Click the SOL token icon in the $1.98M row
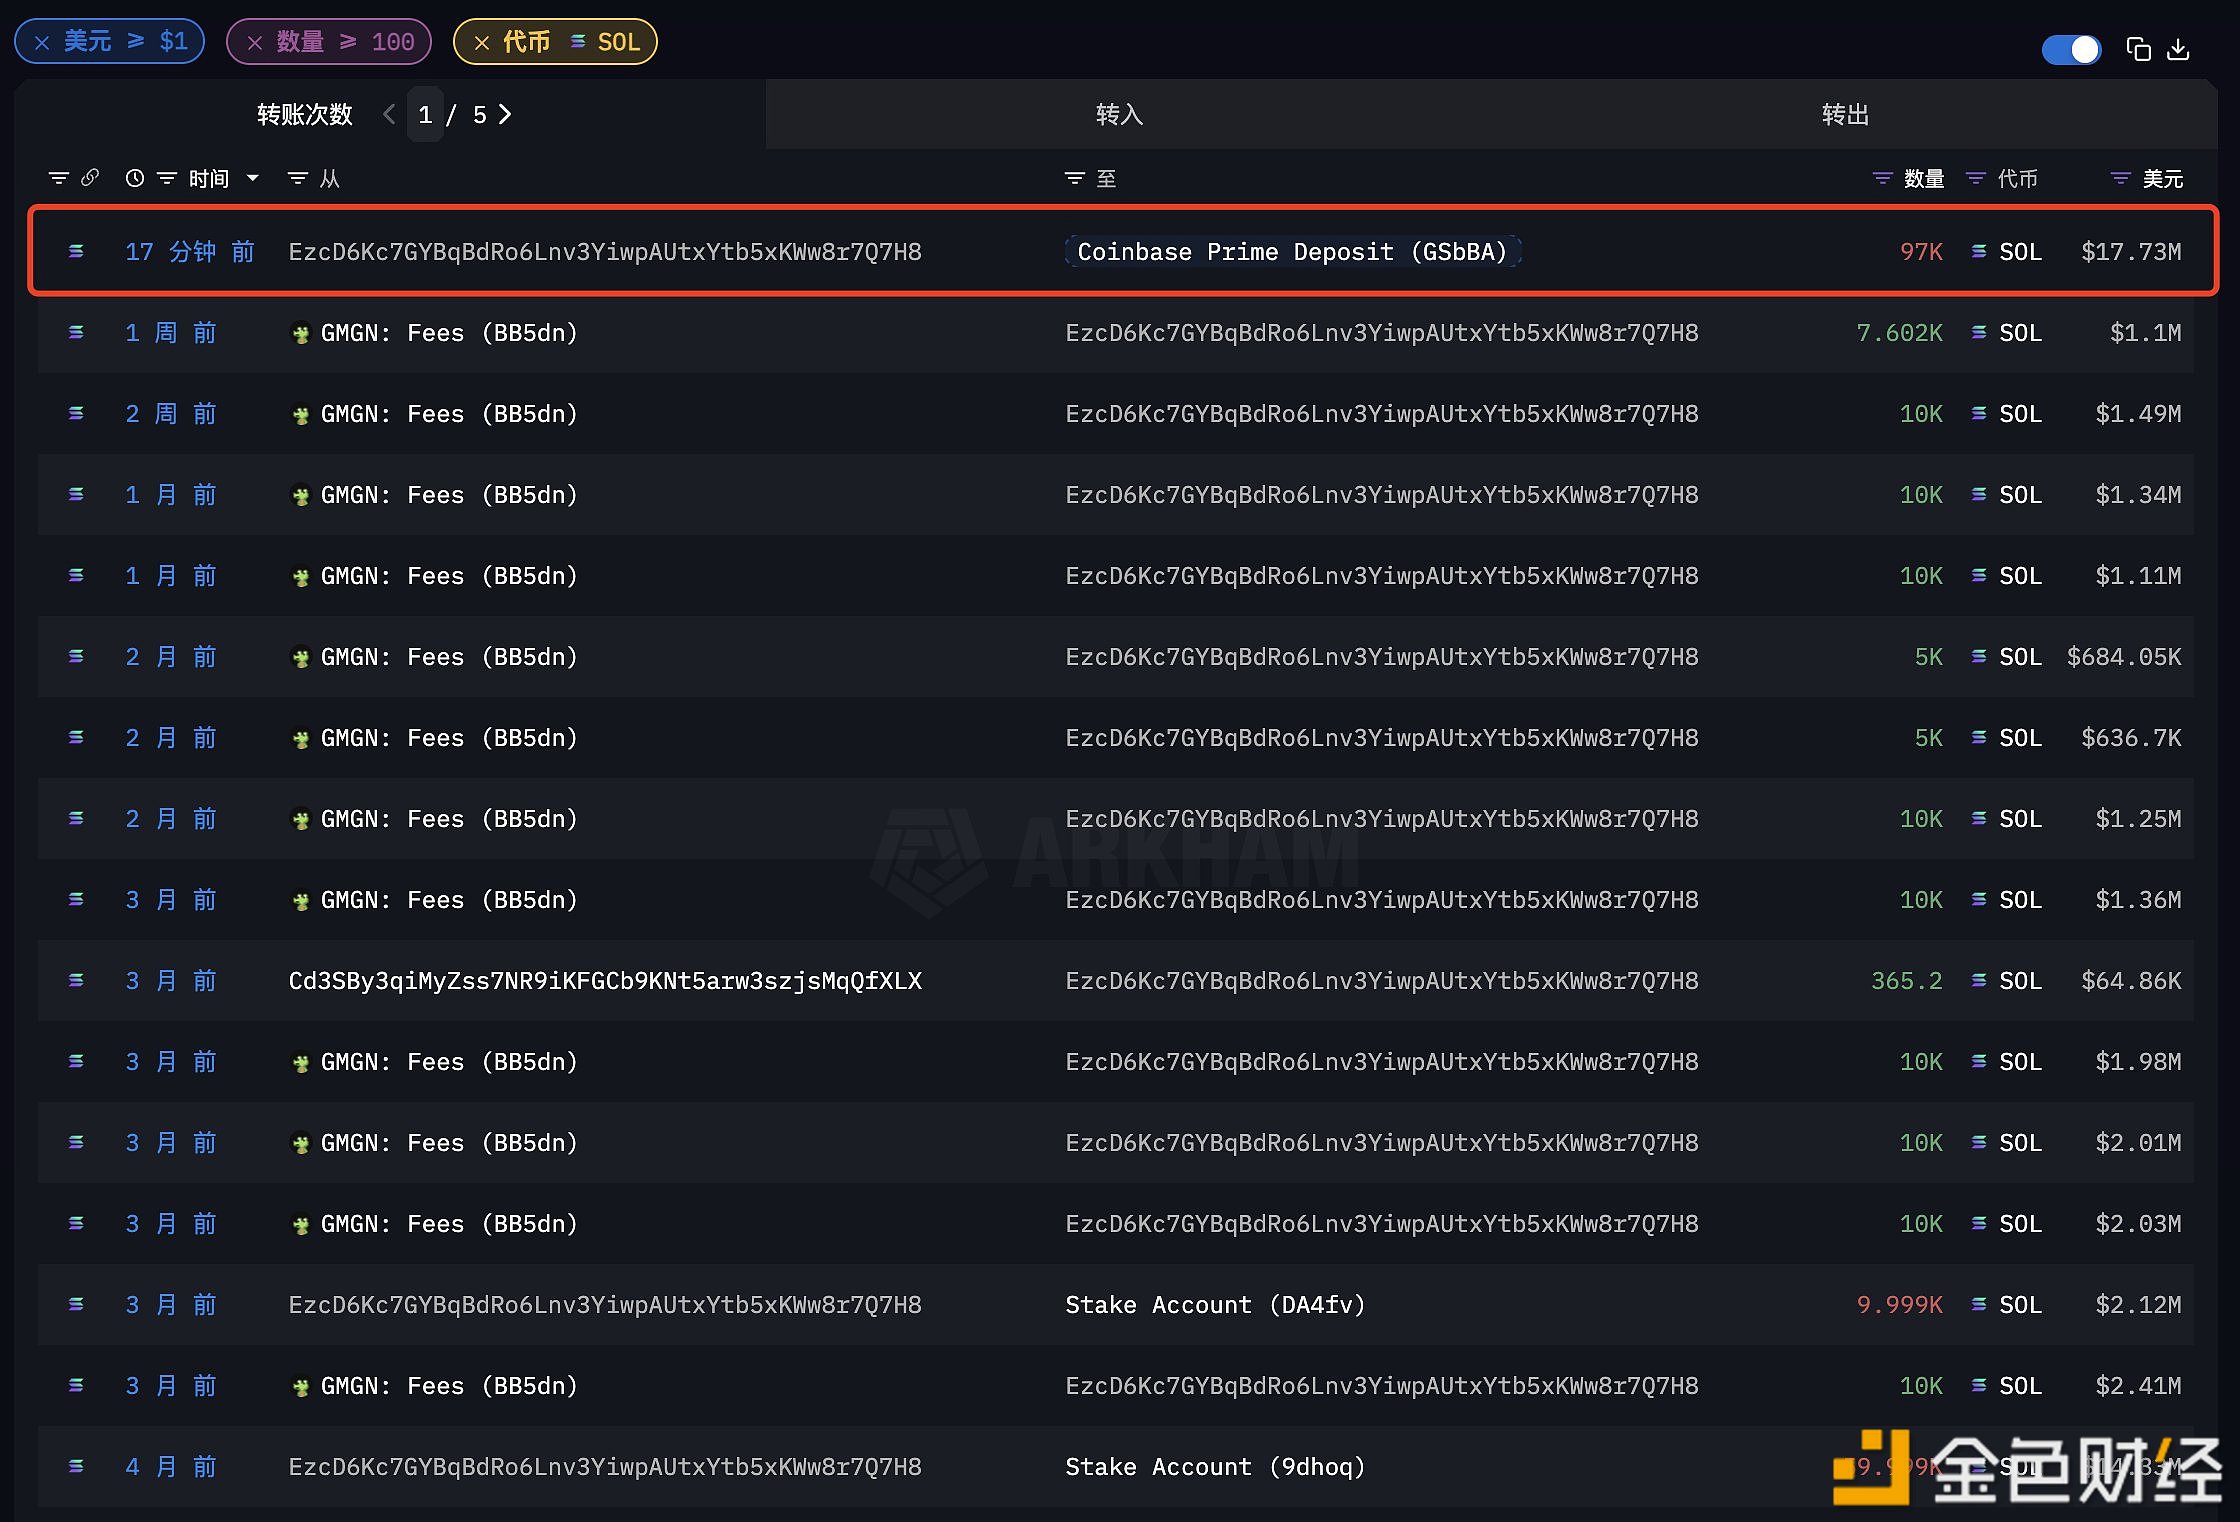 click(x=1979, y=1061)
